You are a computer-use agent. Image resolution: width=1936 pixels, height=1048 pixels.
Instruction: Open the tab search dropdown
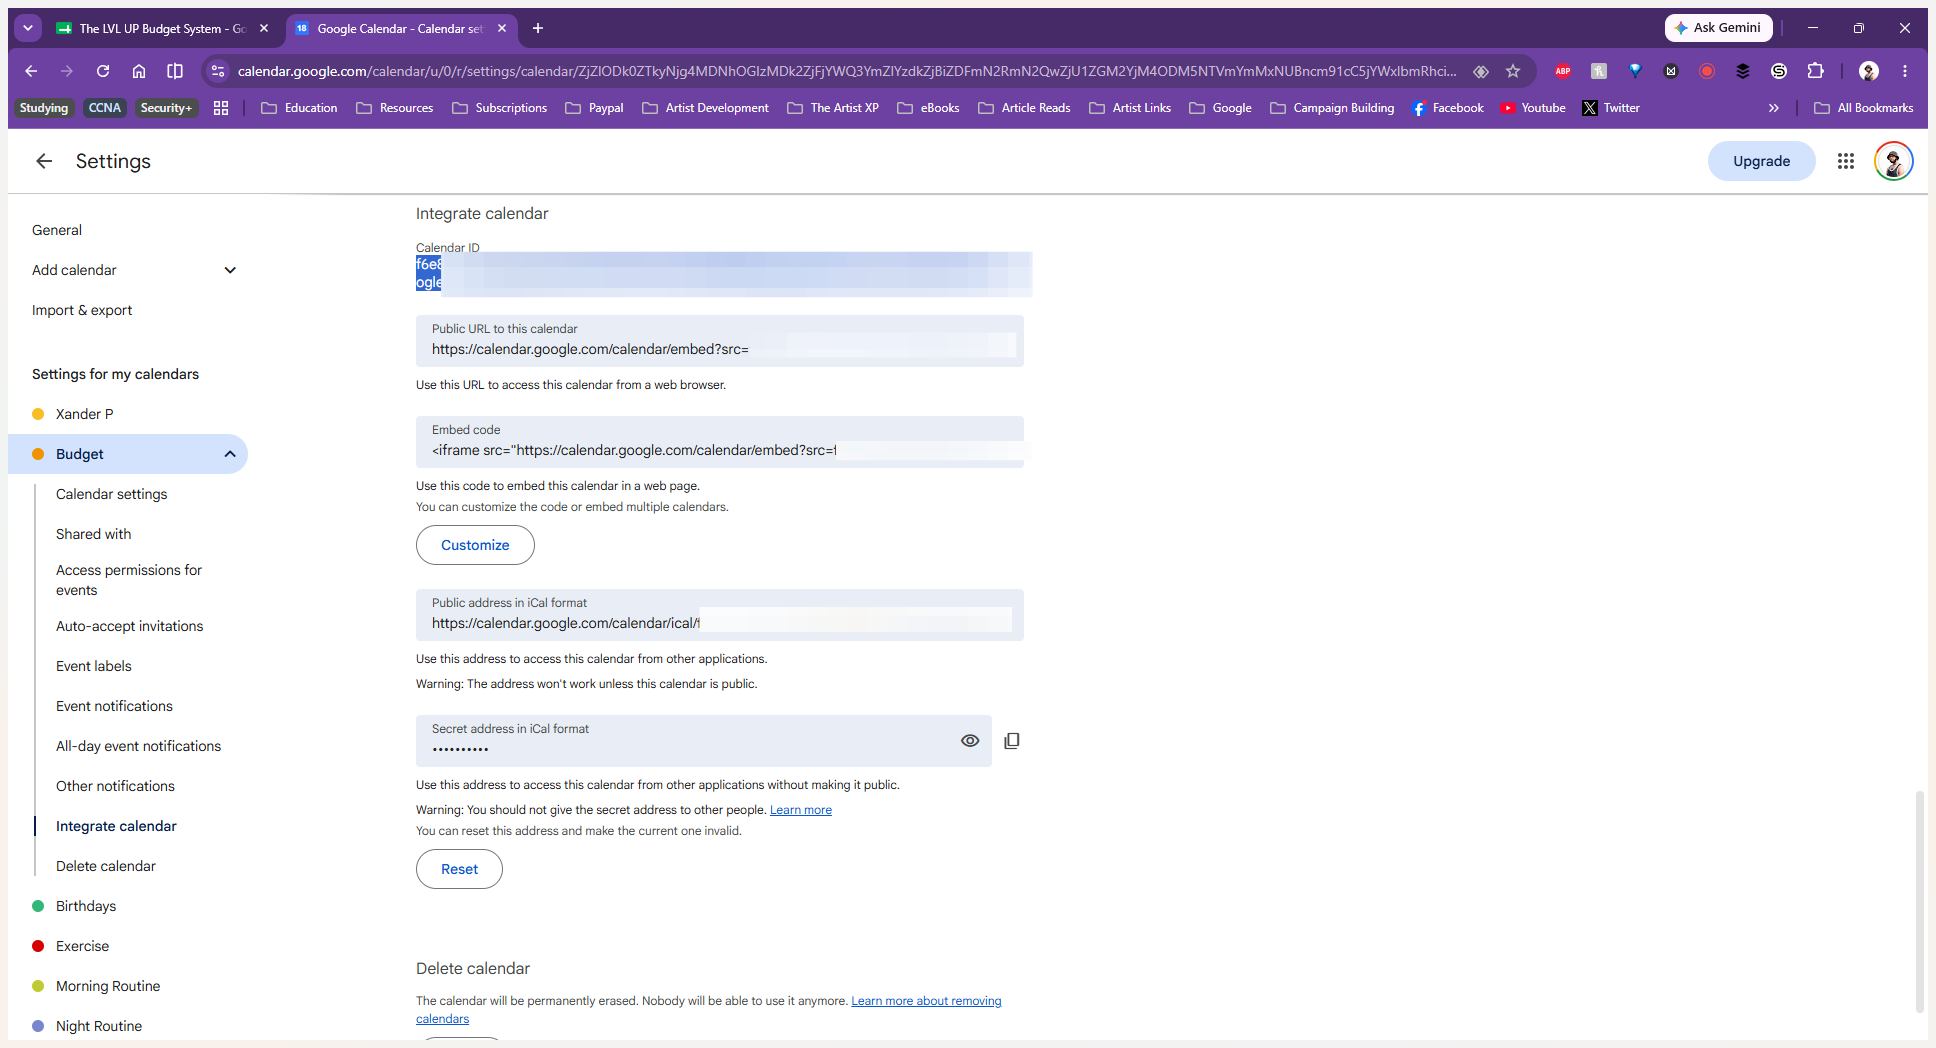click(x=28, y=28)
